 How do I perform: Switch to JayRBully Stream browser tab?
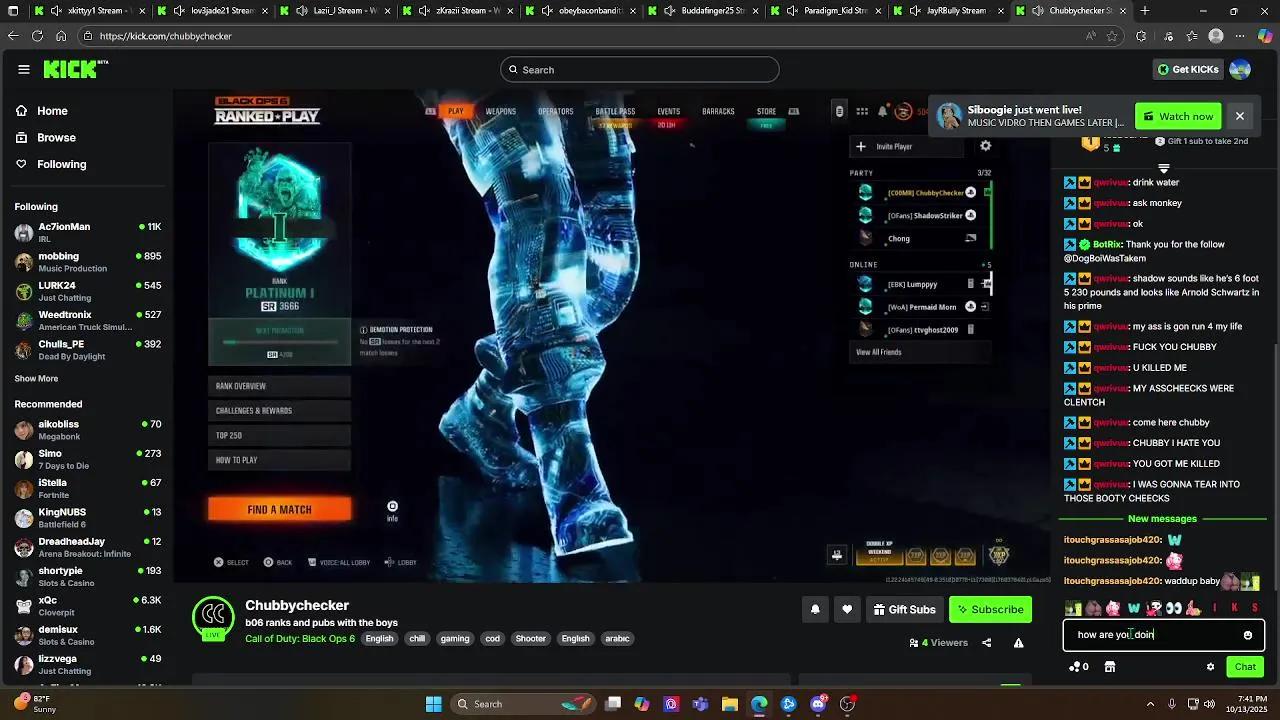(x=948, y=11)
